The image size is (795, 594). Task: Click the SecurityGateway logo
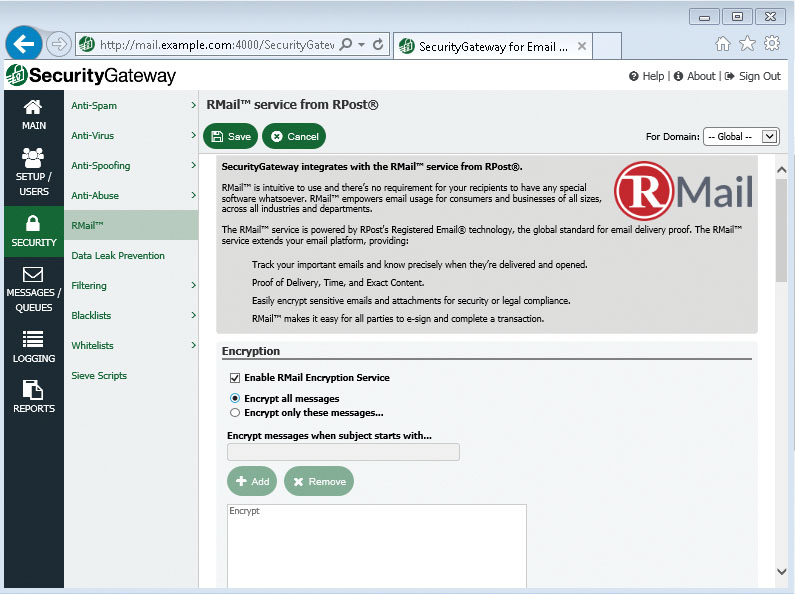tap(91, 76)
